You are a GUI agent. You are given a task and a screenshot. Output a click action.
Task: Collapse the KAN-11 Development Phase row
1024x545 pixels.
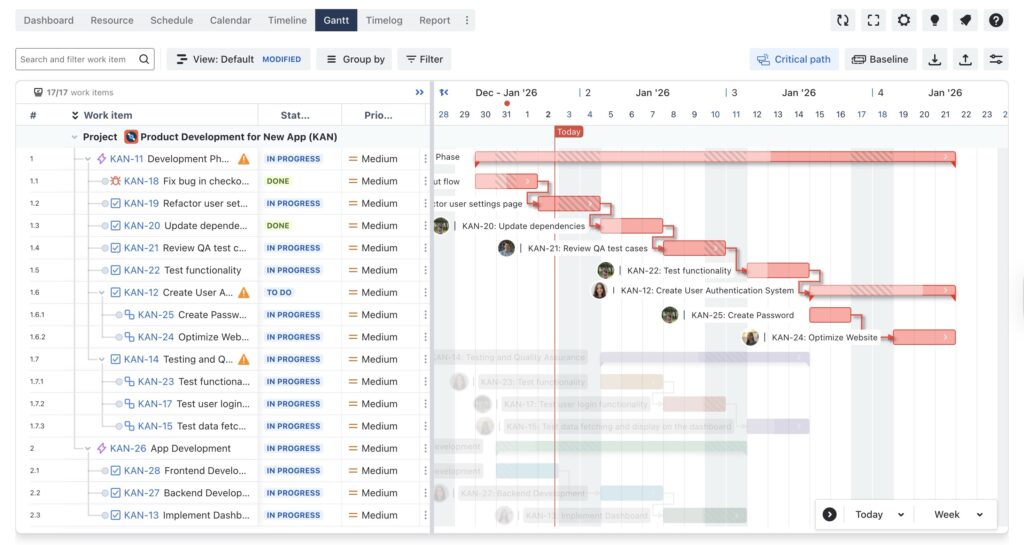pos(88,159)
